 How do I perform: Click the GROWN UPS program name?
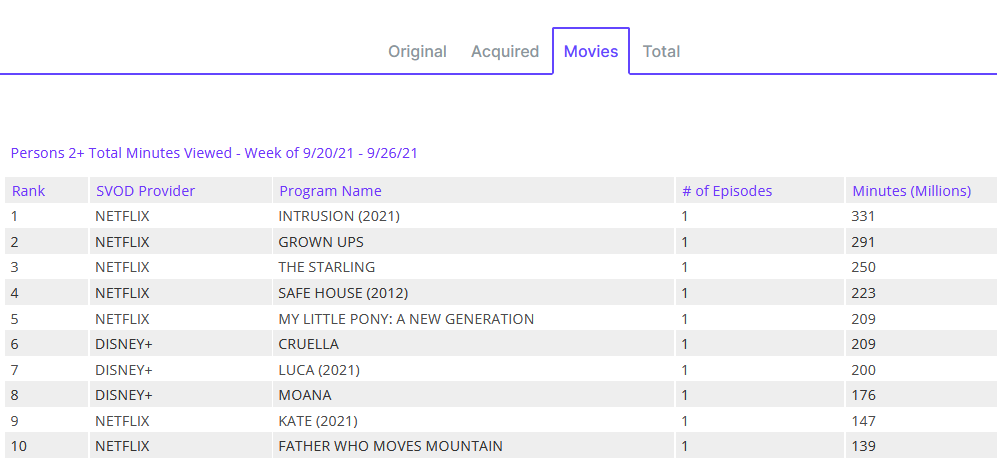click(x=321, y=242)
